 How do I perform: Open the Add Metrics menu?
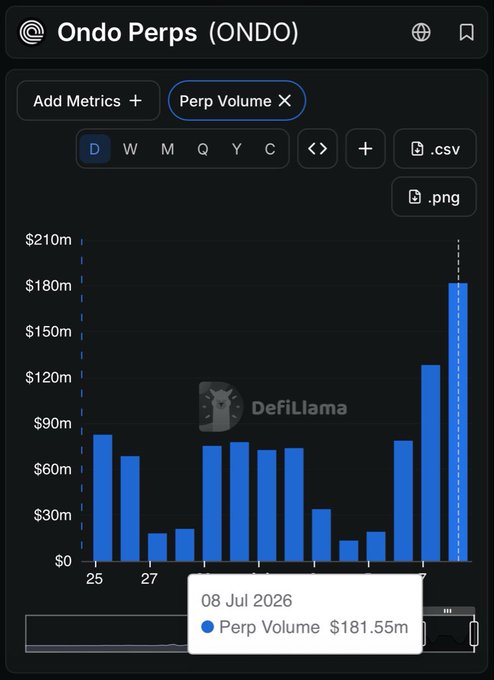[88, 101]
